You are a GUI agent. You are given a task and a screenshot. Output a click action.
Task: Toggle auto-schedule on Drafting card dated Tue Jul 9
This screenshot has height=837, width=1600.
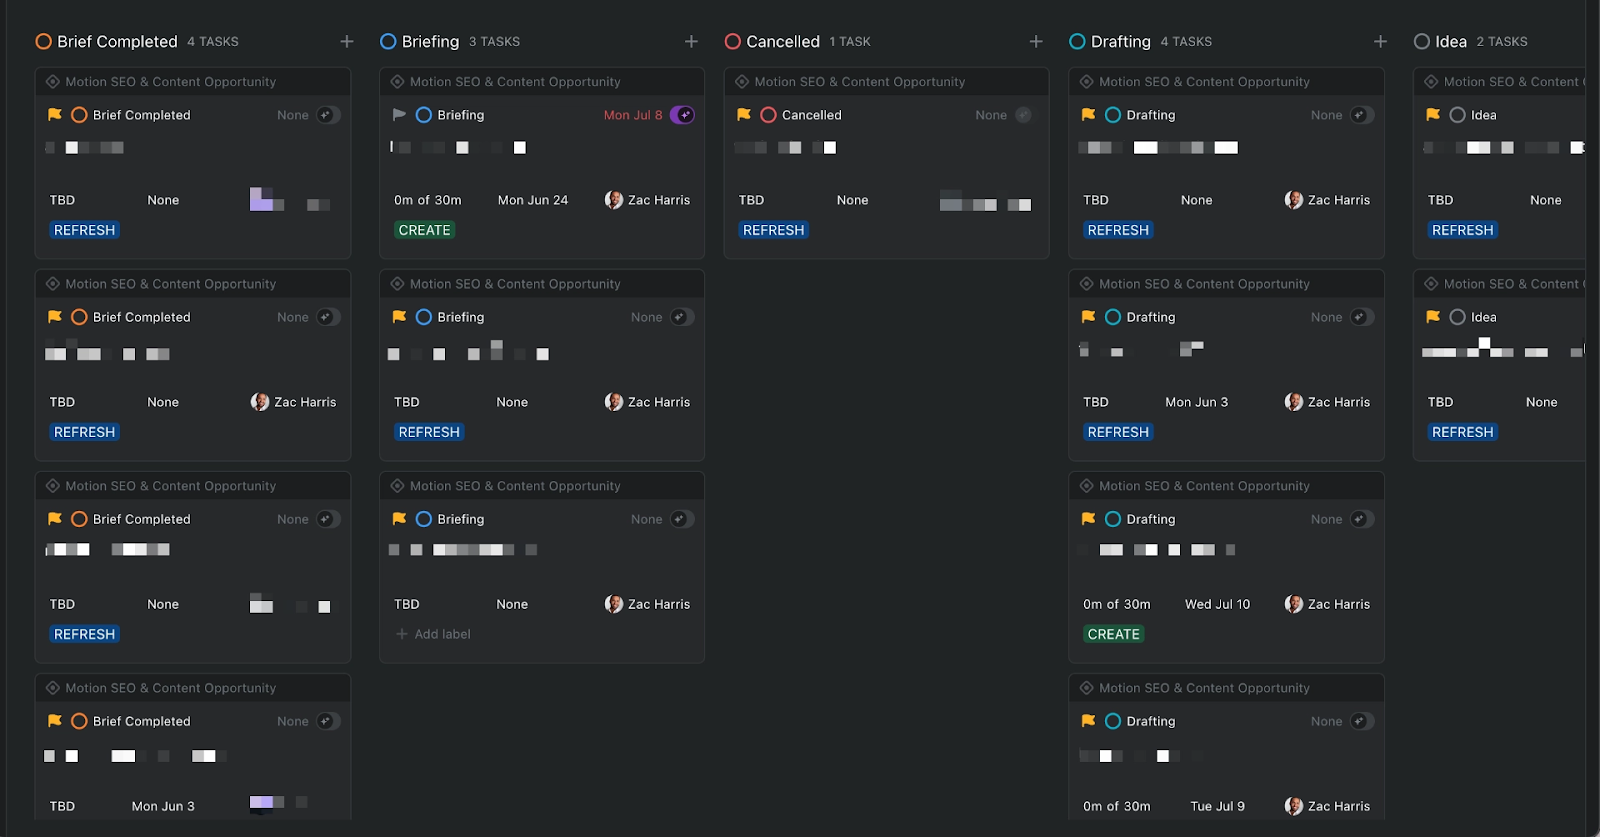click(x=1362, y=721)
